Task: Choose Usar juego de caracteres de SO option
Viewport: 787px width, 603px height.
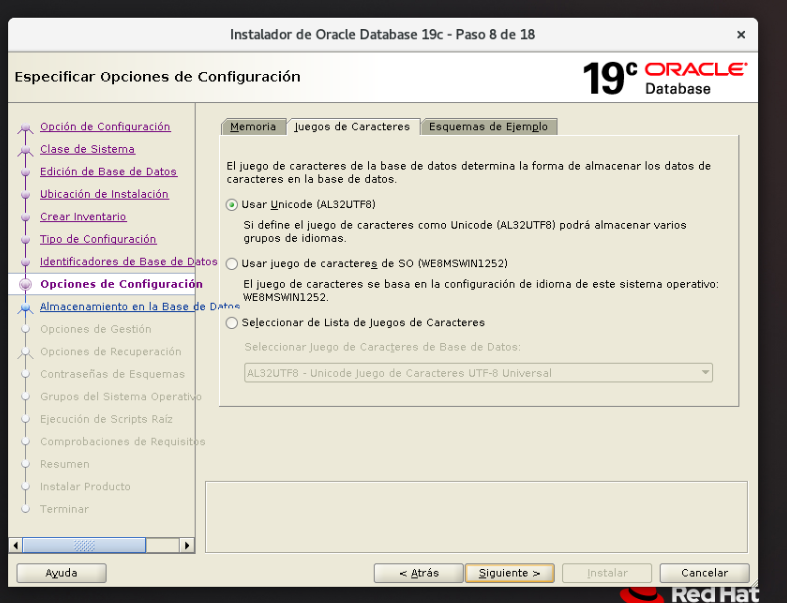Action: [367, 264]
